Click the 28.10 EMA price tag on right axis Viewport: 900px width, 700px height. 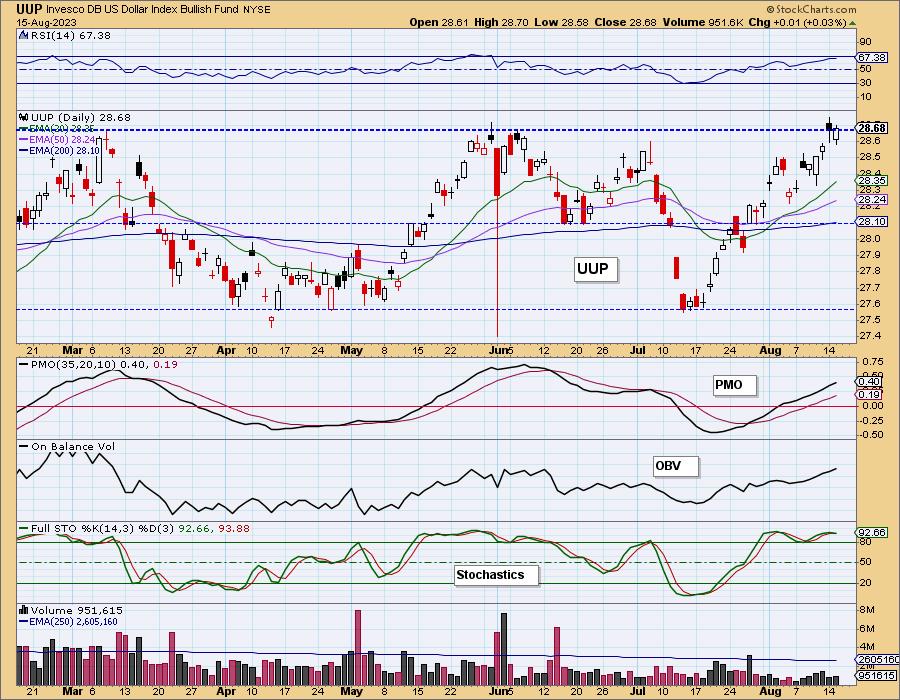[x=872, y=221]
